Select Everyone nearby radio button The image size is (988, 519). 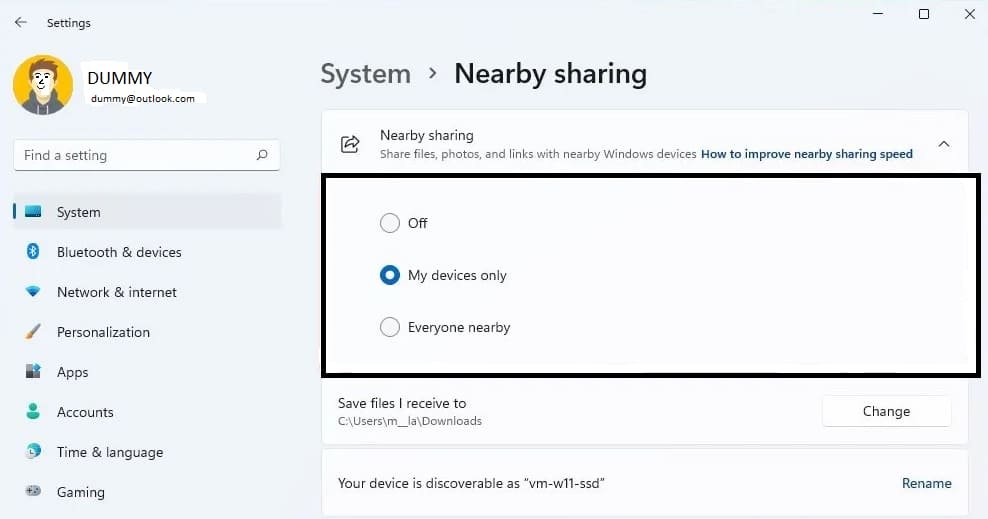[390, 327]
